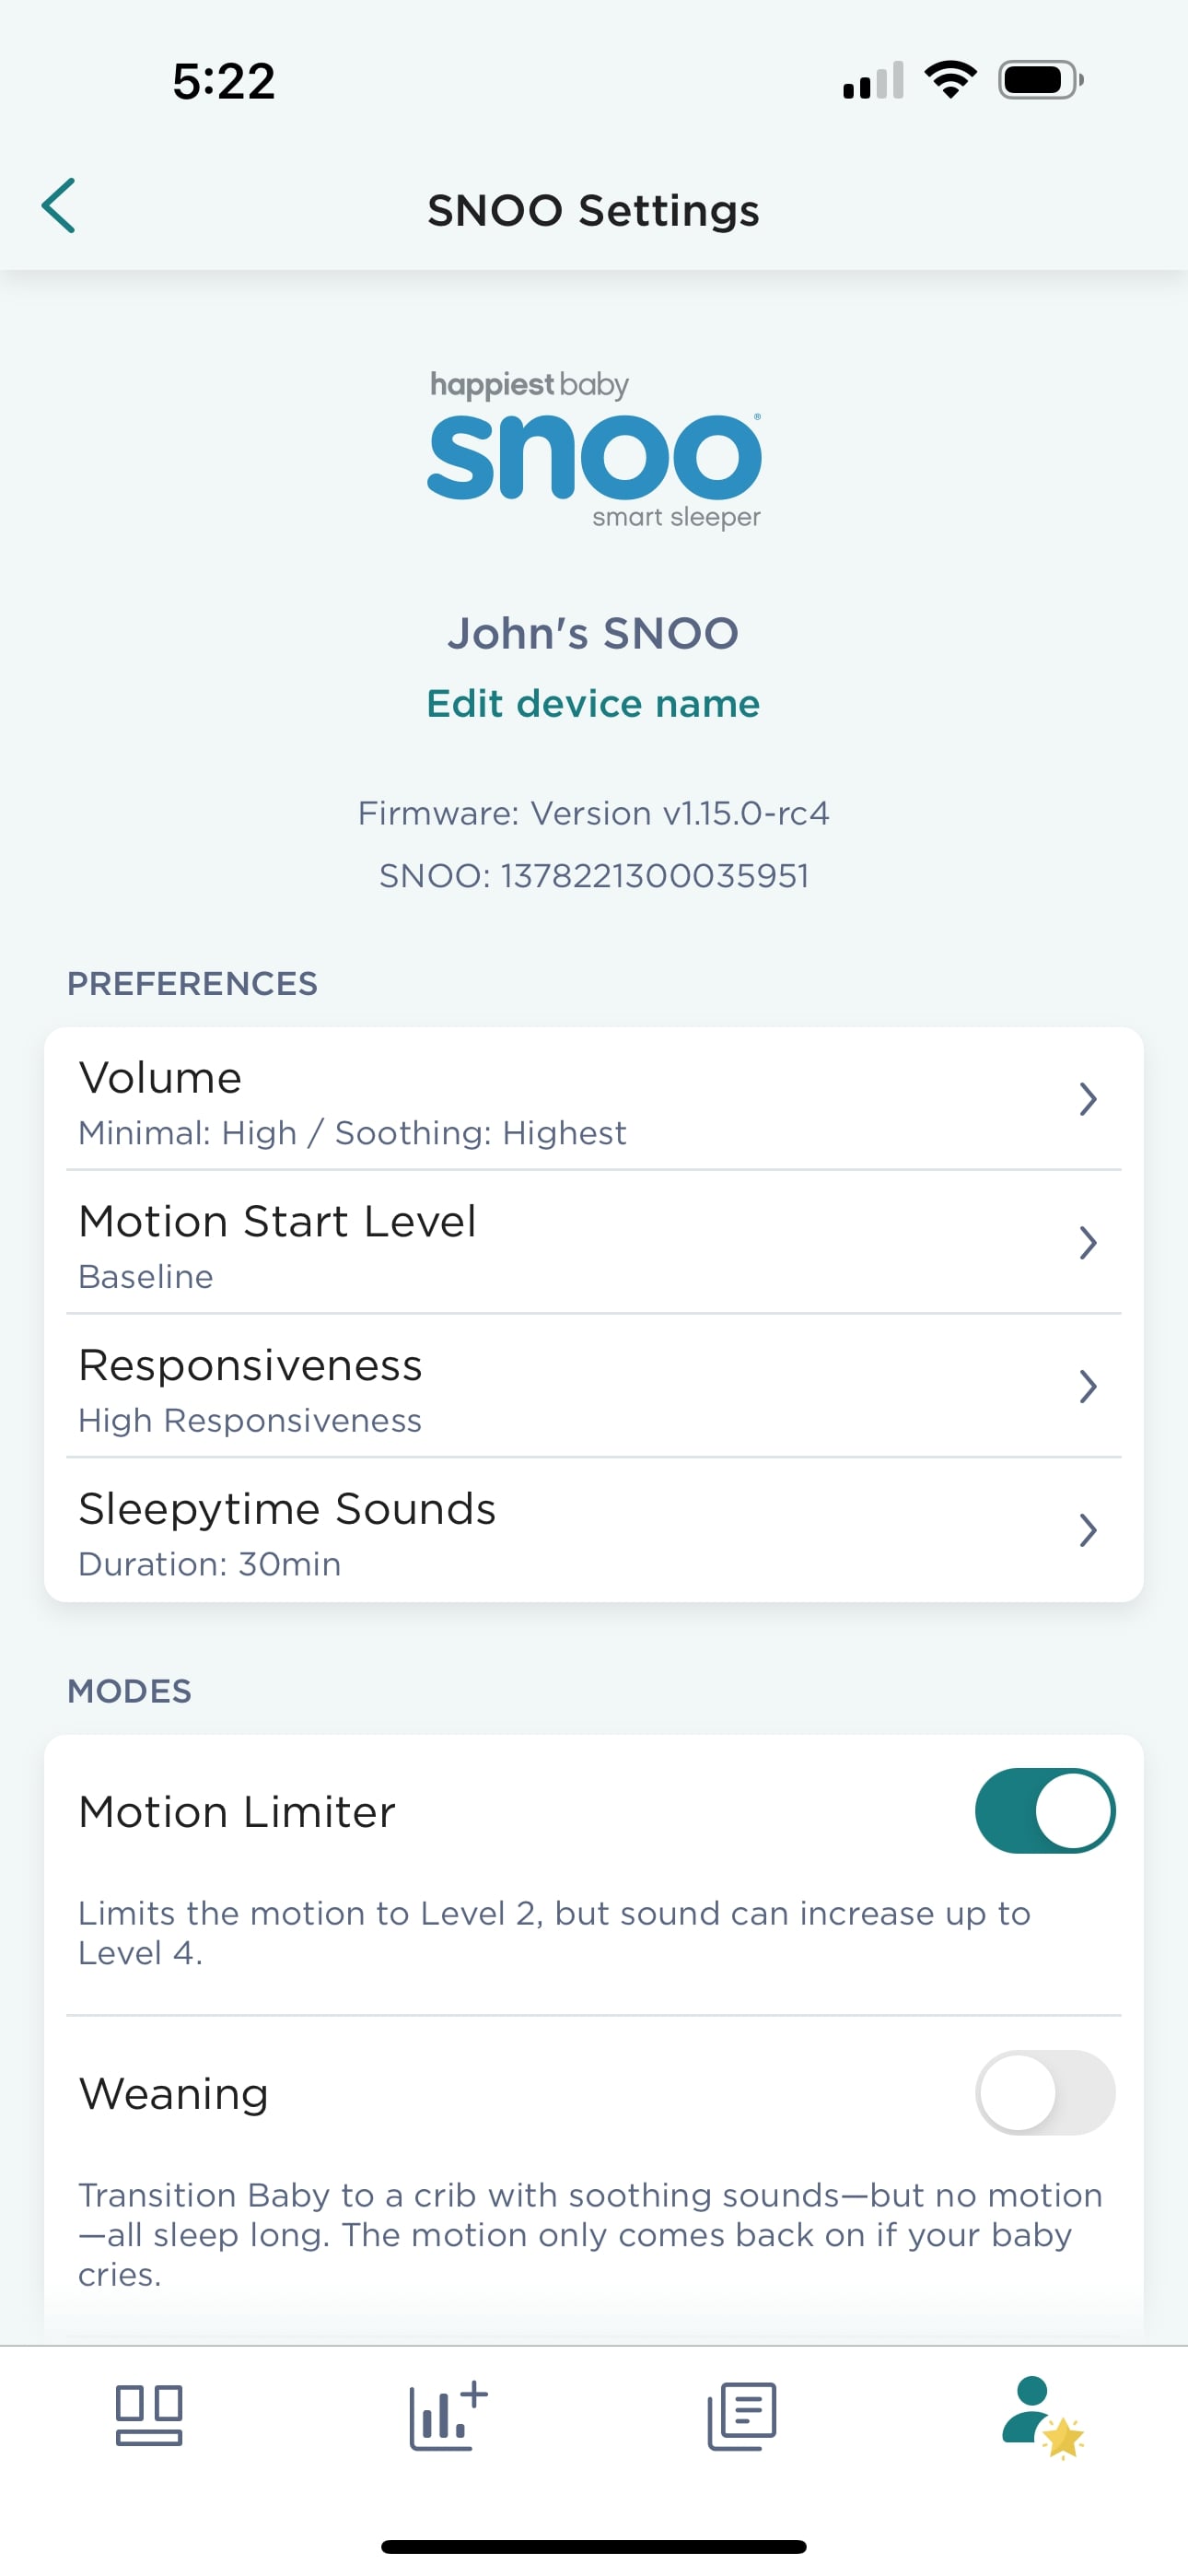Image resolution: width=1188 pixels, height=2576 pixels.
Task: Open Responsiveness setting row
Action: (x=500, y=1388)
